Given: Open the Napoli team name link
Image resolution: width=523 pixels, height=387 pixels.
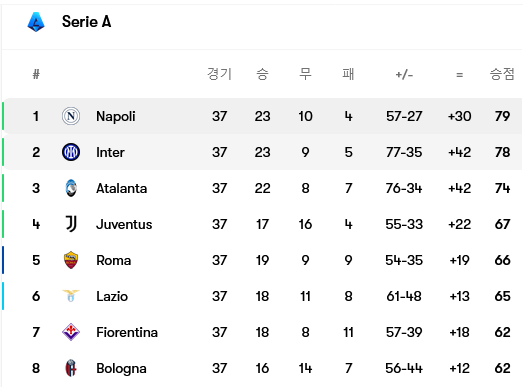Looking at the screenshot, I should [116, 116].
